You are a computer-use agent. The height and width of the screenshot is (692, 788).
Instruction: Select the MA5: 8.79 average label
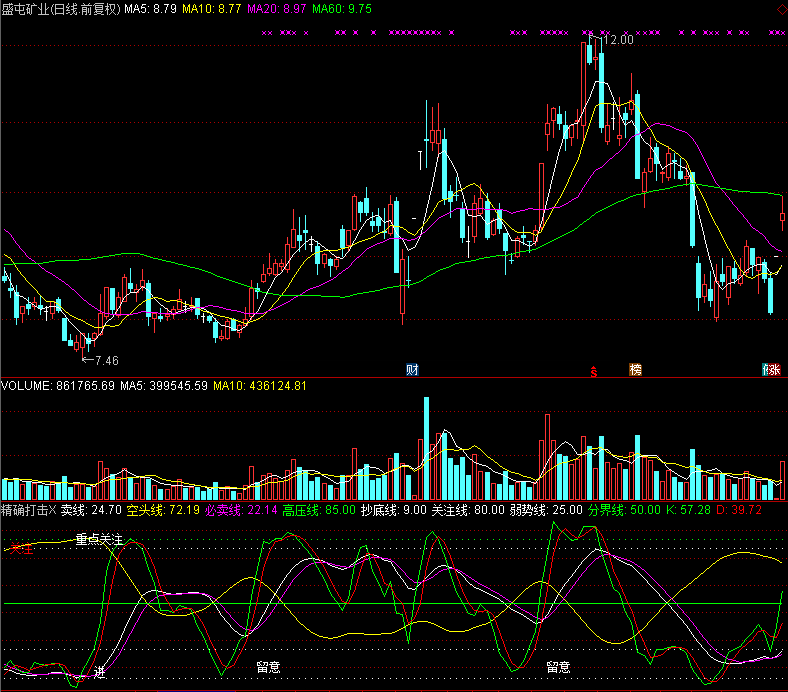pyautogui.click(x=150, y=9)
